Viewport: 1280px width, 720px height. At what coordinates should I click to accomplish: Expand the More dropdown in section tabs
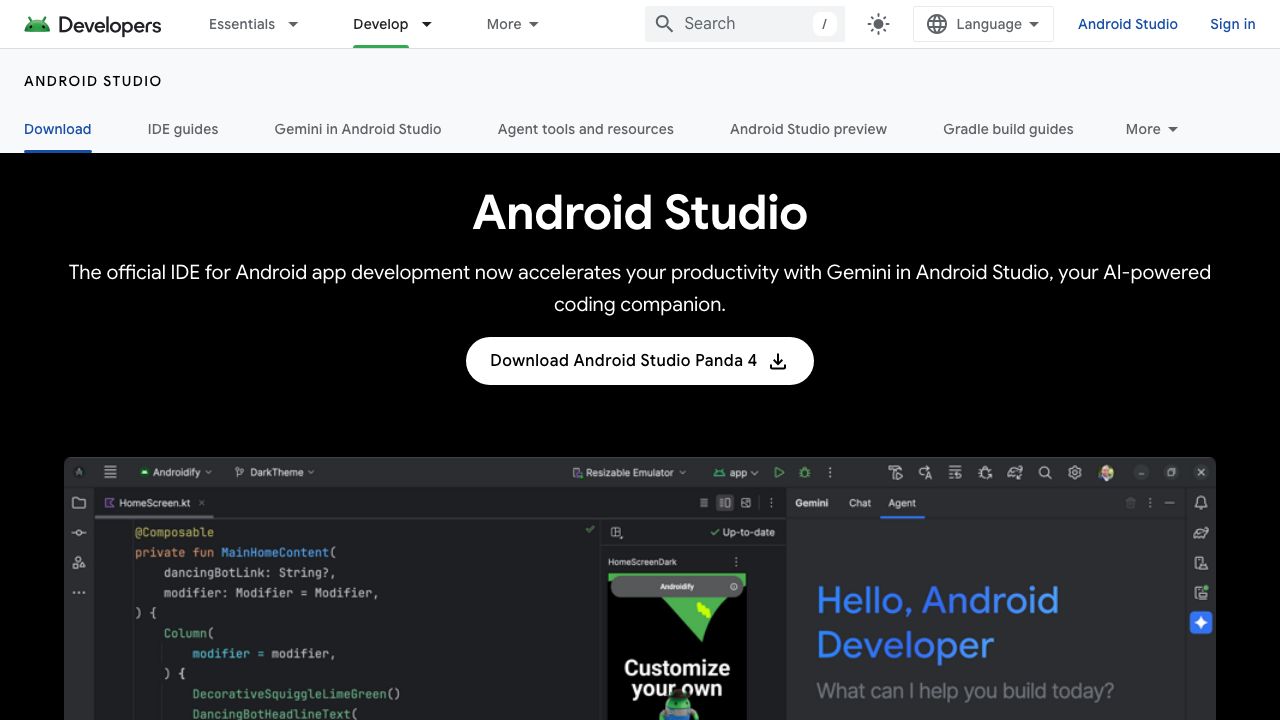[x=1152, y=129]
